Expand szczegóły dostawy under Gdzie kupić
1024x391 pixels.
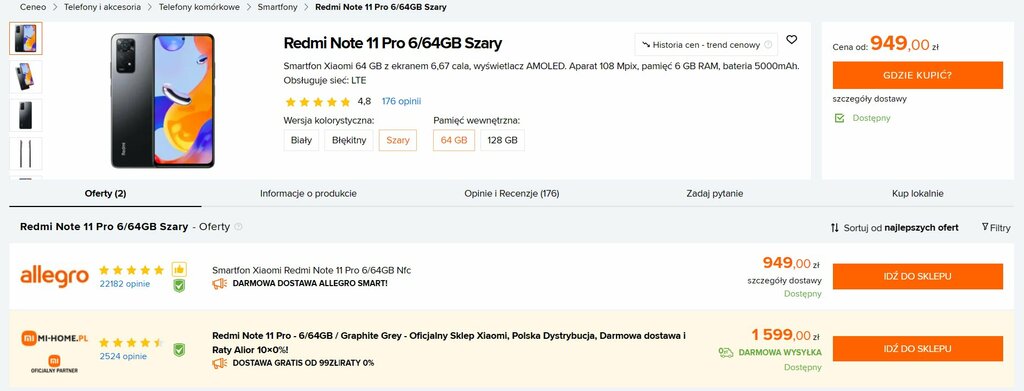(x=869, y=99)
